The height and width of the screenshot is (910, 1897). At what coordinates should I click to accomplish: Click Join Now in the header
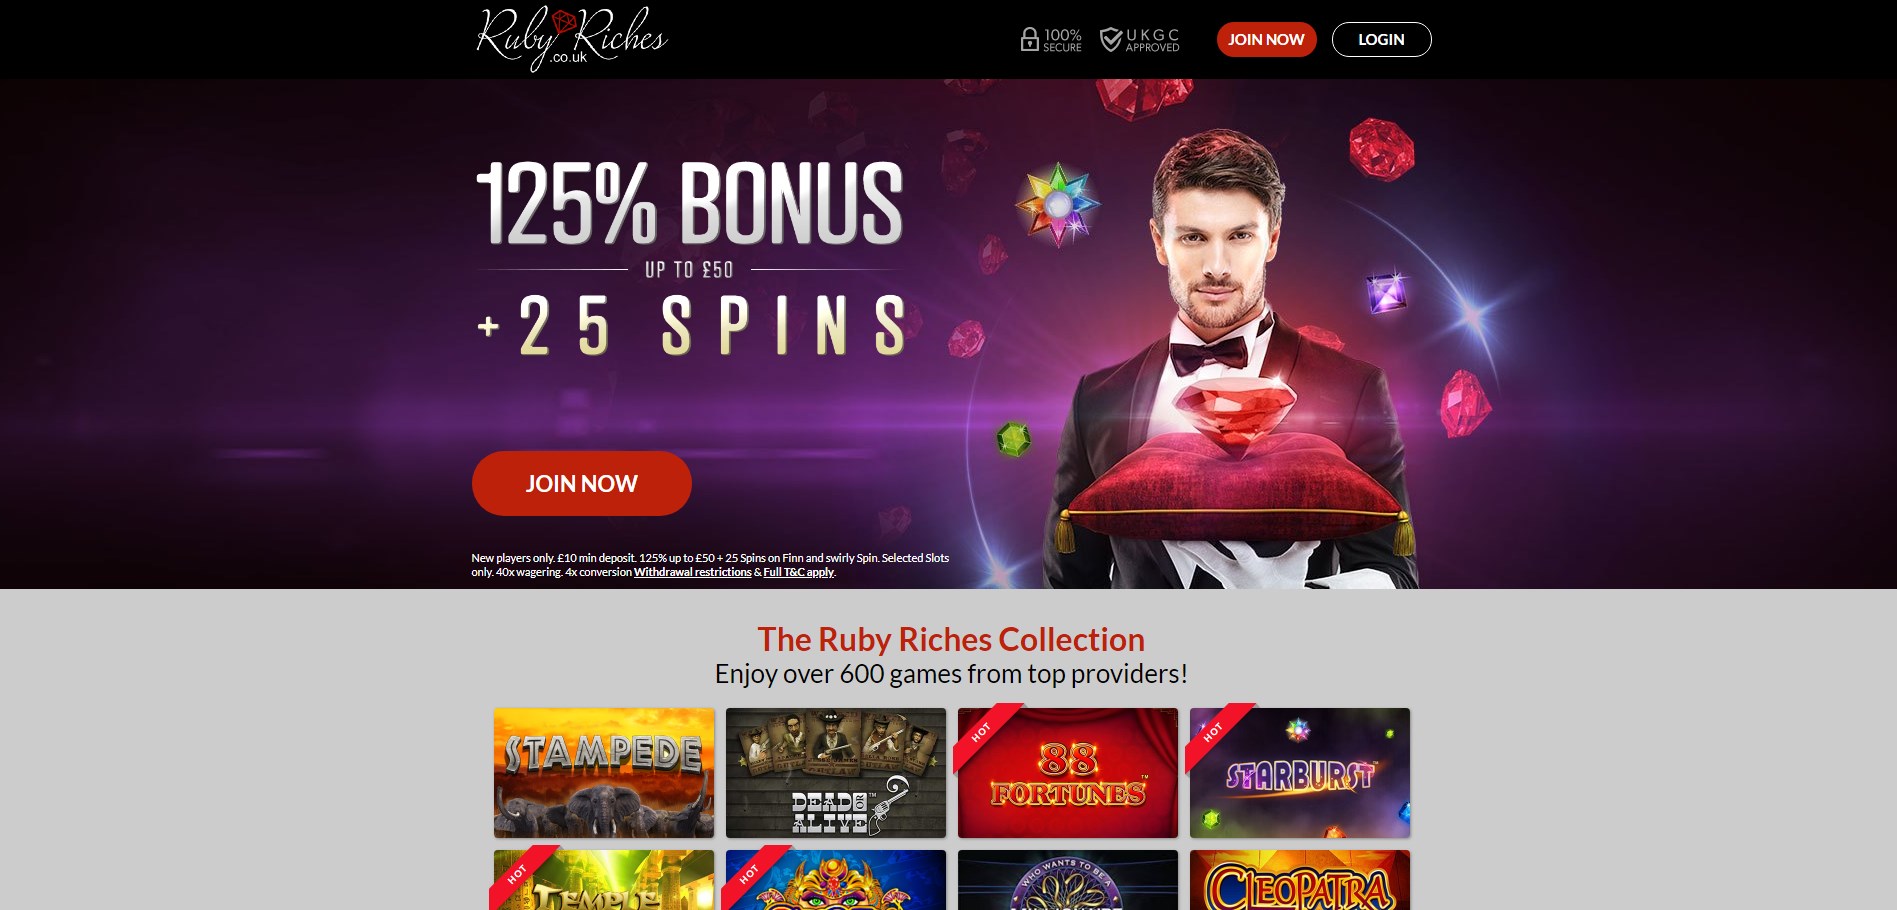[1266, 39]
